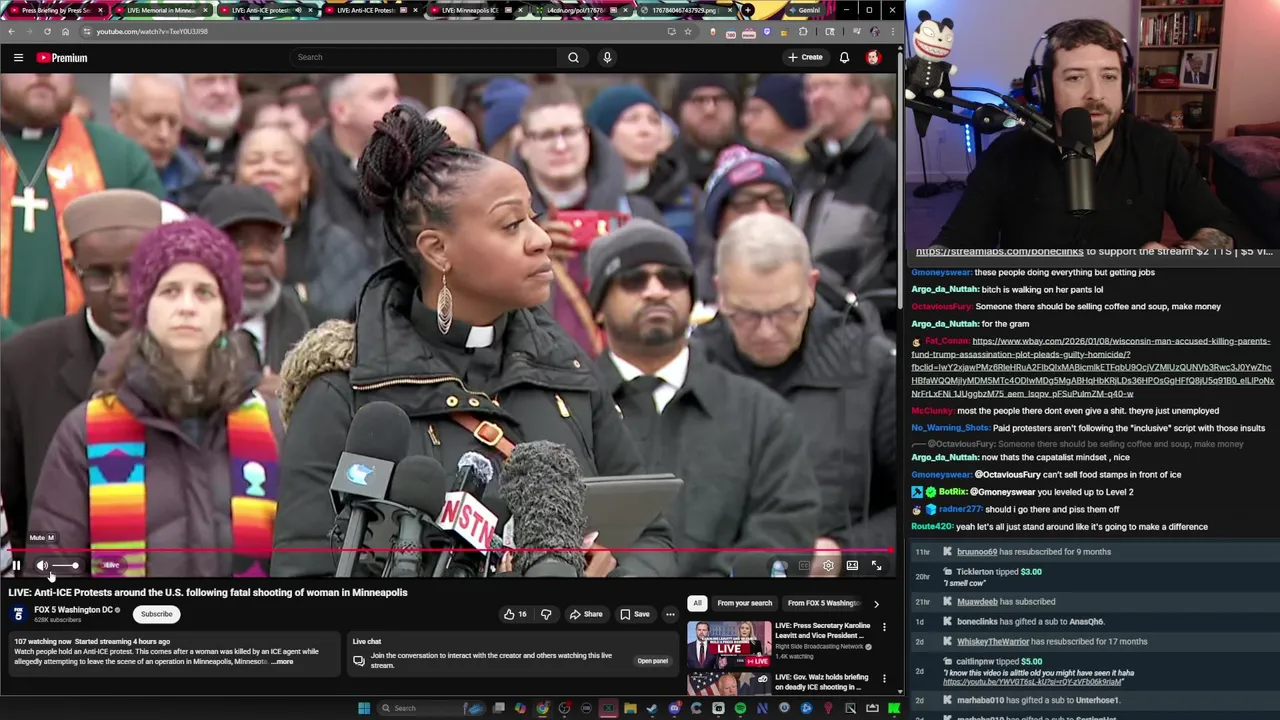The width and height of the screenshot is (1280, 720).
Task: Open Gov. Walz holds briefing video
Action: pos(729,683)
